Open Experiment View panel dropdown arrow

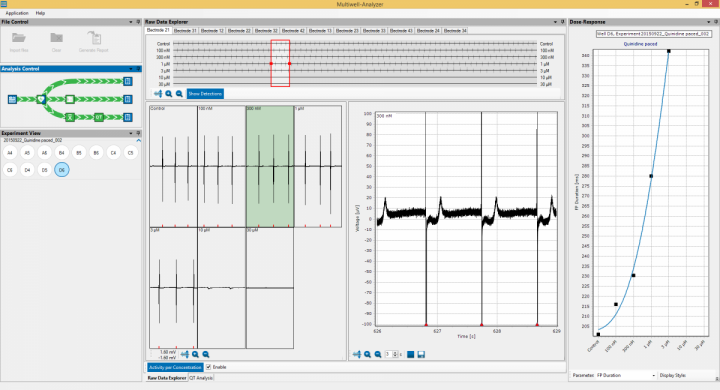point(131,133)
